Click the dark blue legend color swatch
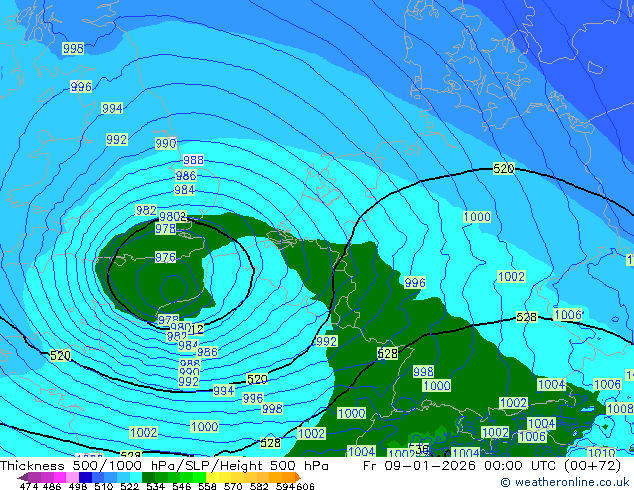 coord(85,477)
